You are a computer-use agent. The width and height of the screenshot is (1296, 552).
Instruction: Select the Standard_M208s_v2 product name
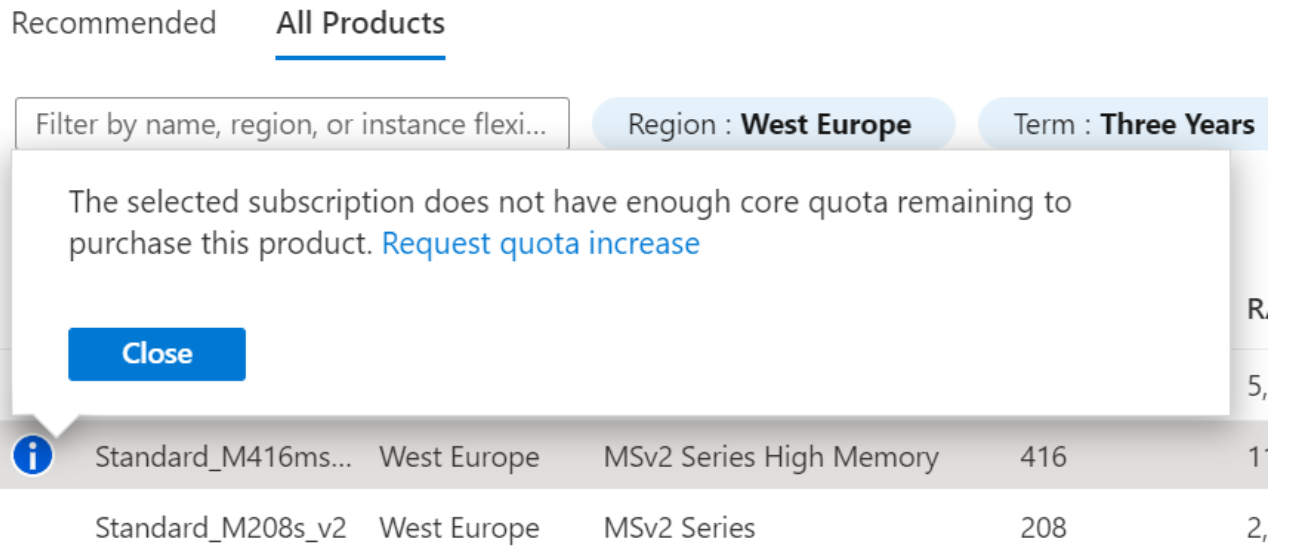click(x=220, y=527)
